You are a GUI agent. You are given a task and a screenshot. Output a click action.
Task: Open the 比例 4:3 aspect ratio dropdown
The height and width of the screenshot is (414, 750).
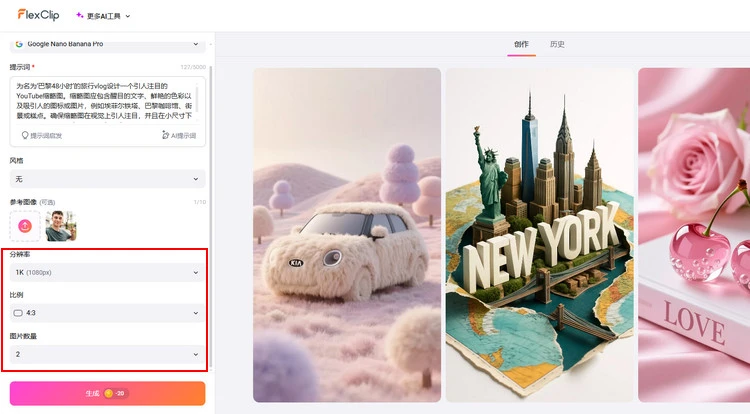pos(107,313)
